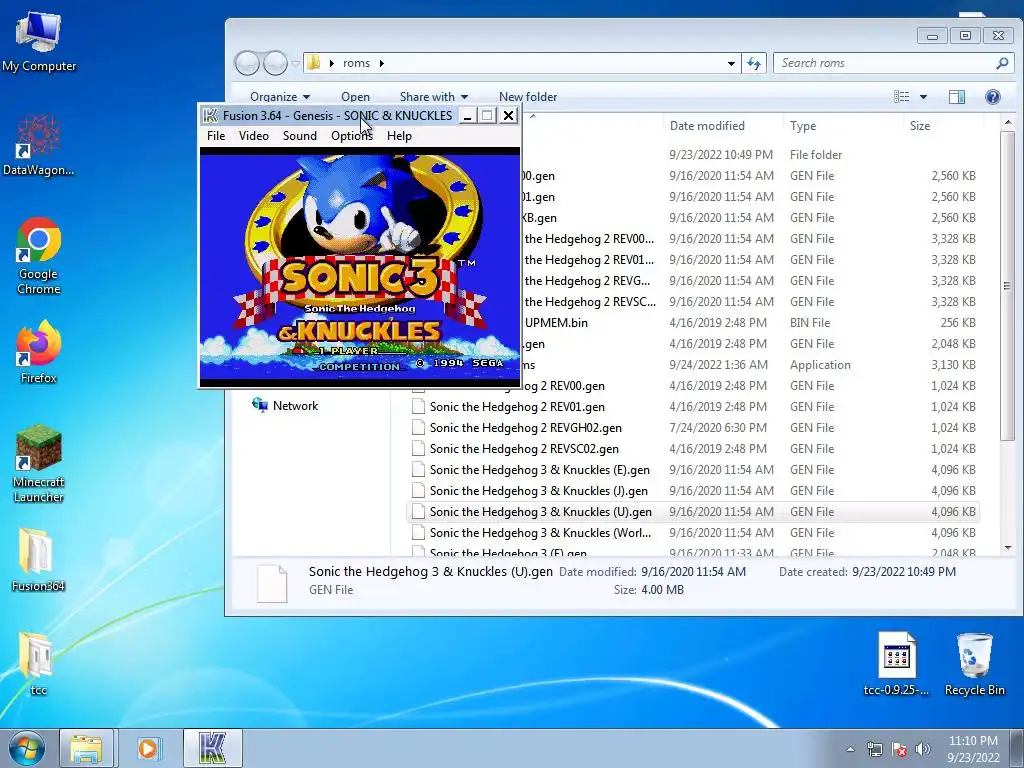Click file icon of Knuckles (E).gen row
Screen dimensions: 1024x768
click(418, 470)
